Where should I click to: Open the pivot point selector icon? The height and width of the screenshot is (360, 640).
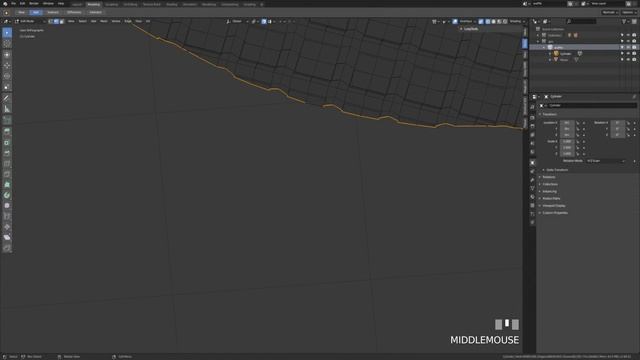click(x=254, y=21)
